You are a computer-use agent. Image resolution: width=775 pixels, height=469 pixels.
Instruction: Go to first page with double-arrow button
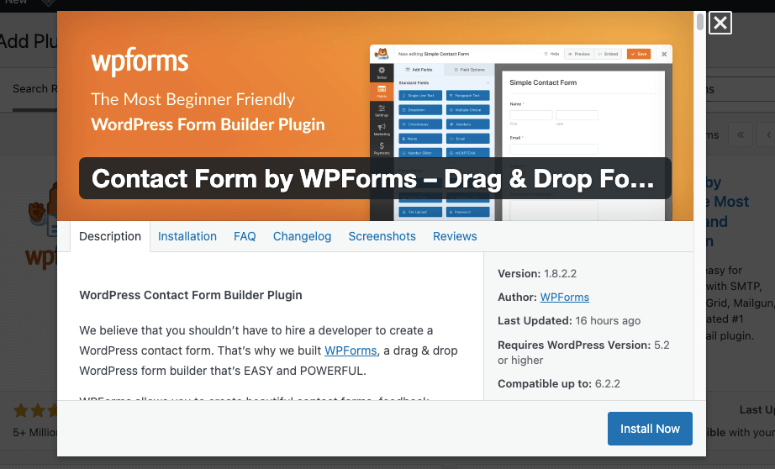click(740, 134)
